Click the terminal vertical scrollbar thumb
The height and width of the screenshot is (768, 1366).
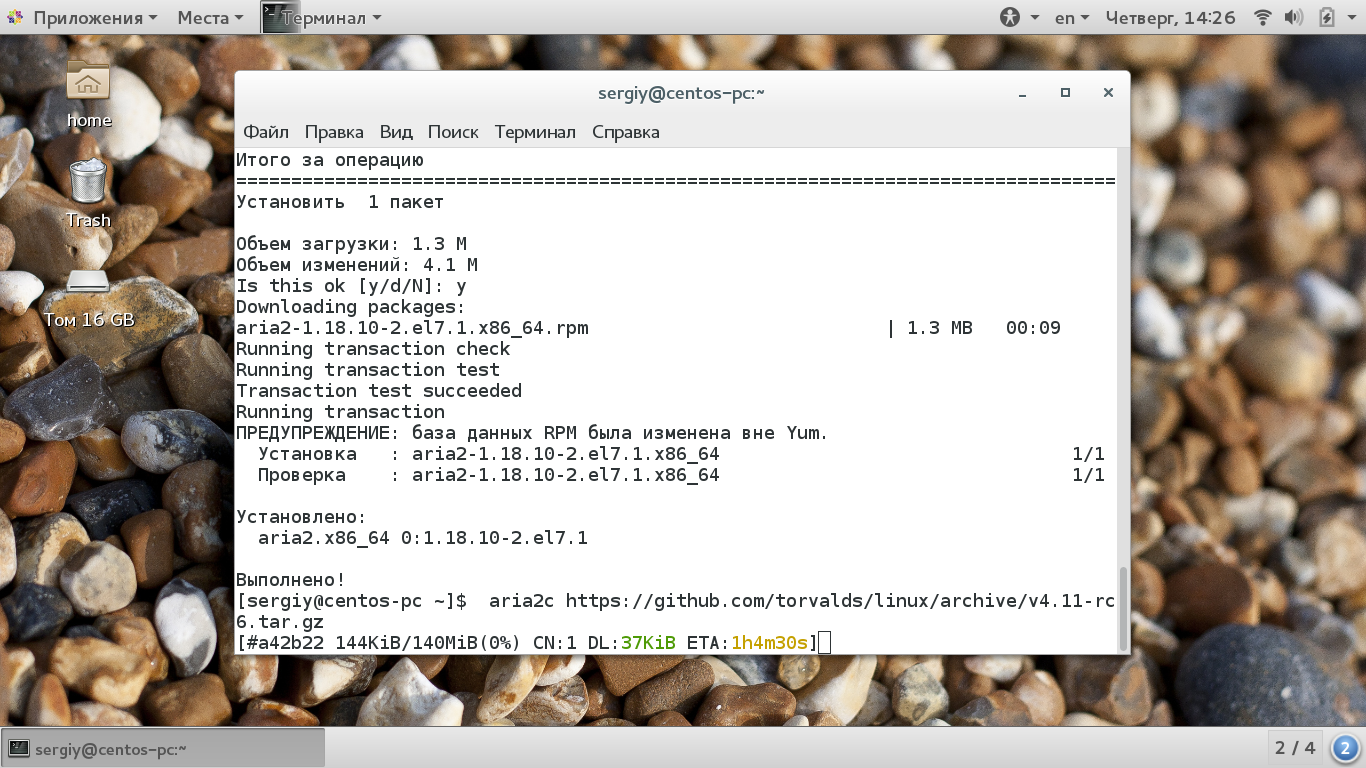point(1123,608)
